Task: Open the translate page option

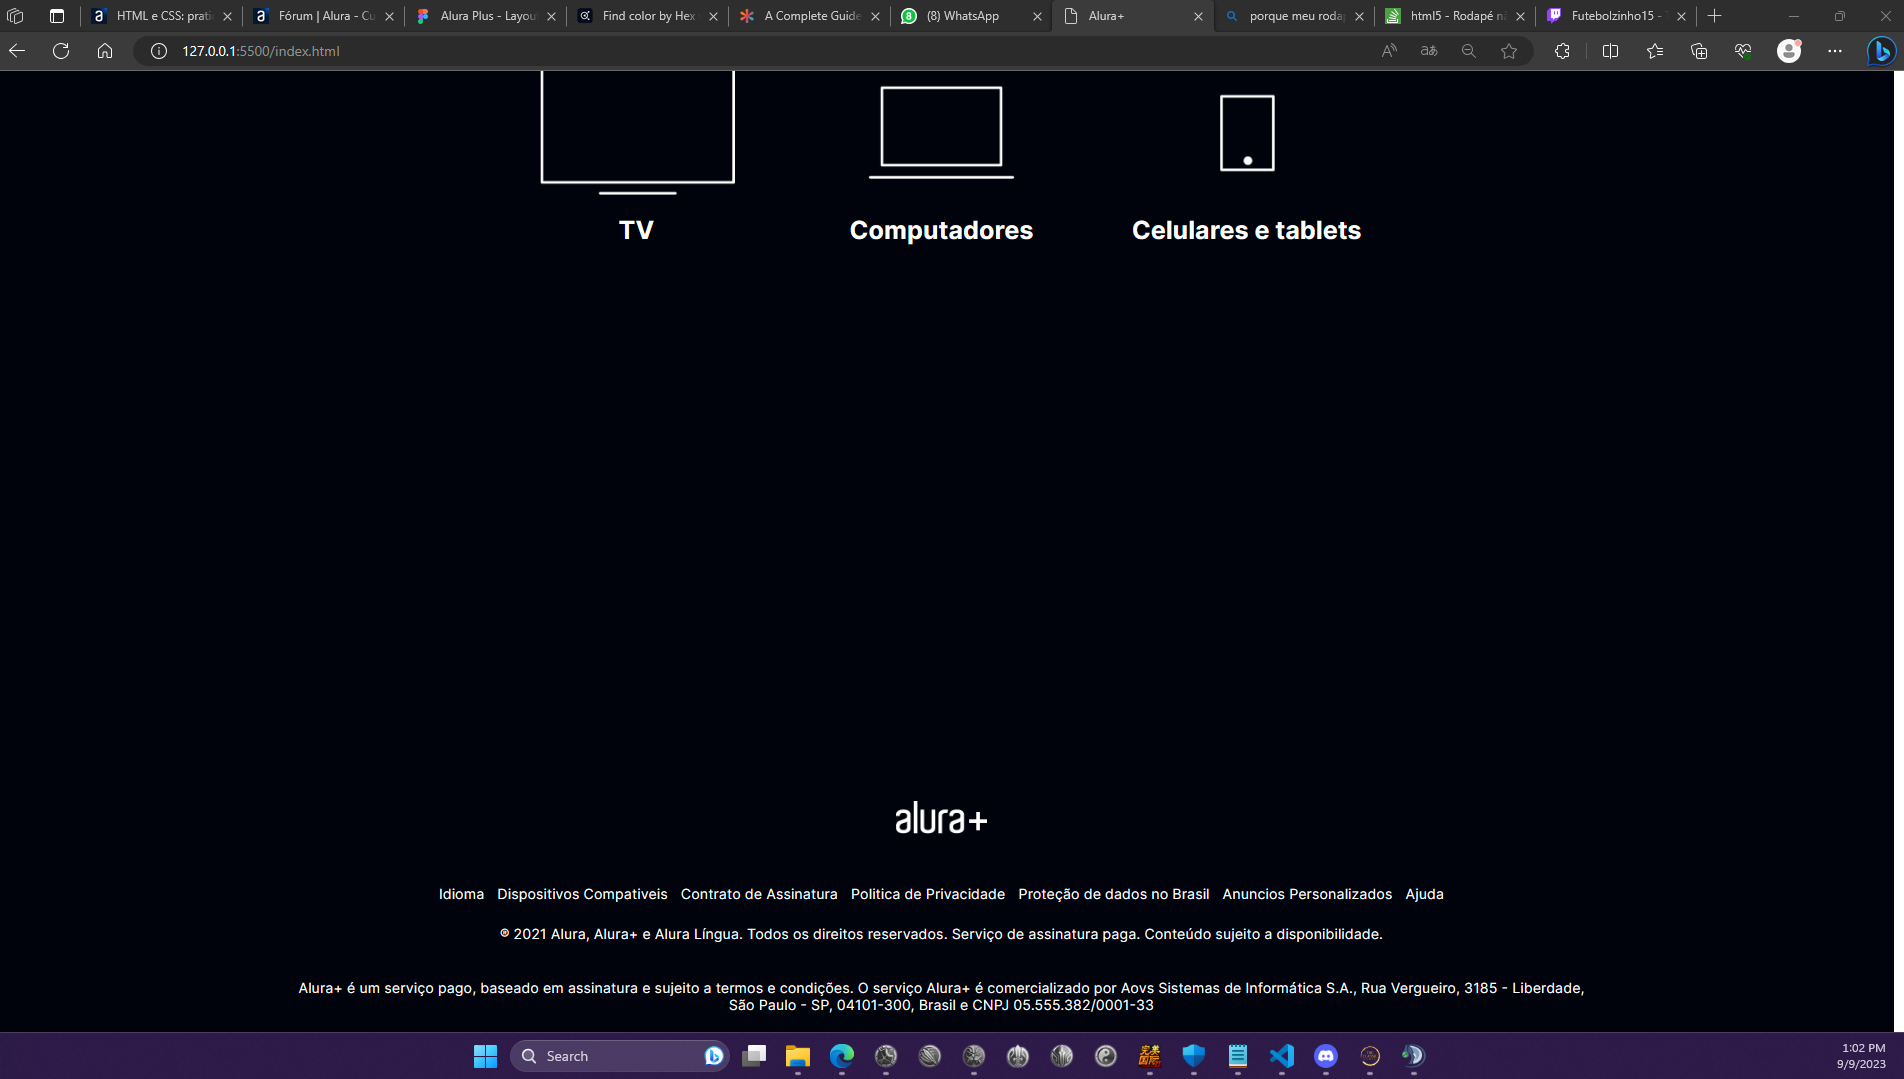Action: pyautogui.click(x=1429, y=51)
